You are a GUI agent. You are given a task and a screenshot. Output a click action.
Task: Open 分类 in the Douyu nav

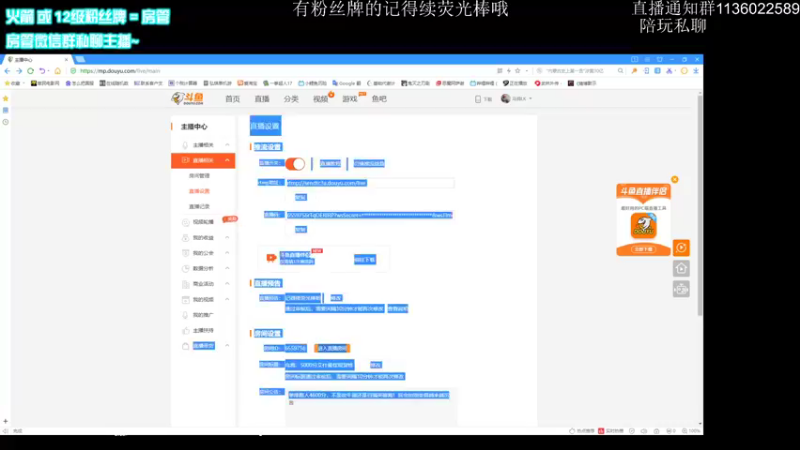pyautogui.click(x=291, y=99)
